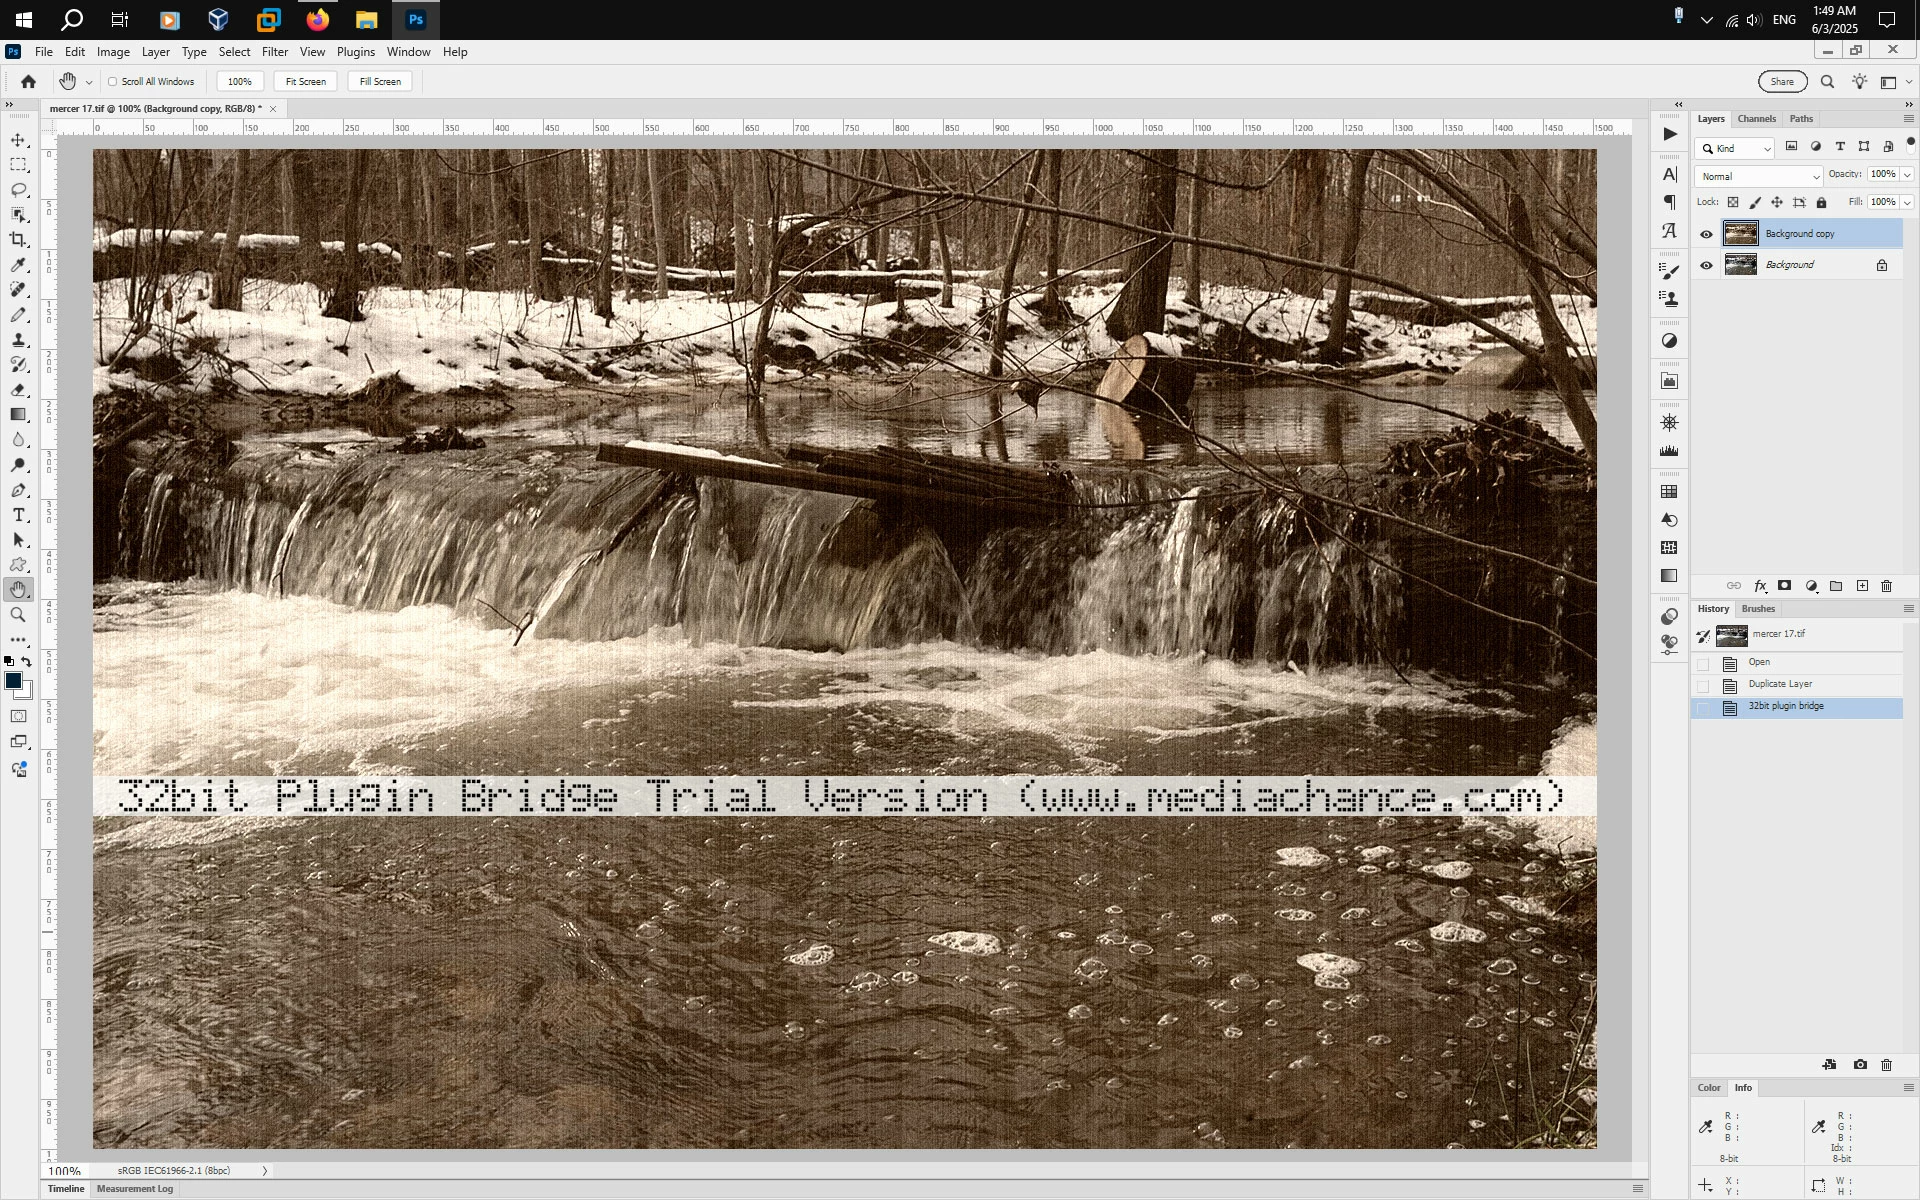
Task: Select the Lasso tool
Action: [x=18, y=190]
